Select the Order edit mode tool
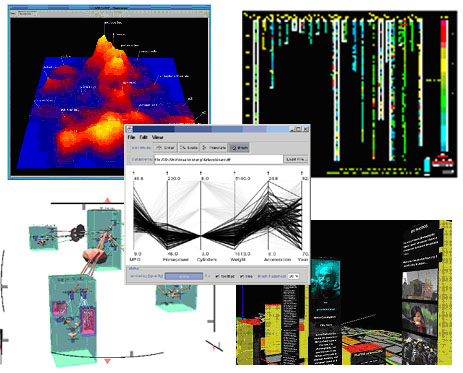This screenshot has height=373, width=463. [x=165, y=148]
